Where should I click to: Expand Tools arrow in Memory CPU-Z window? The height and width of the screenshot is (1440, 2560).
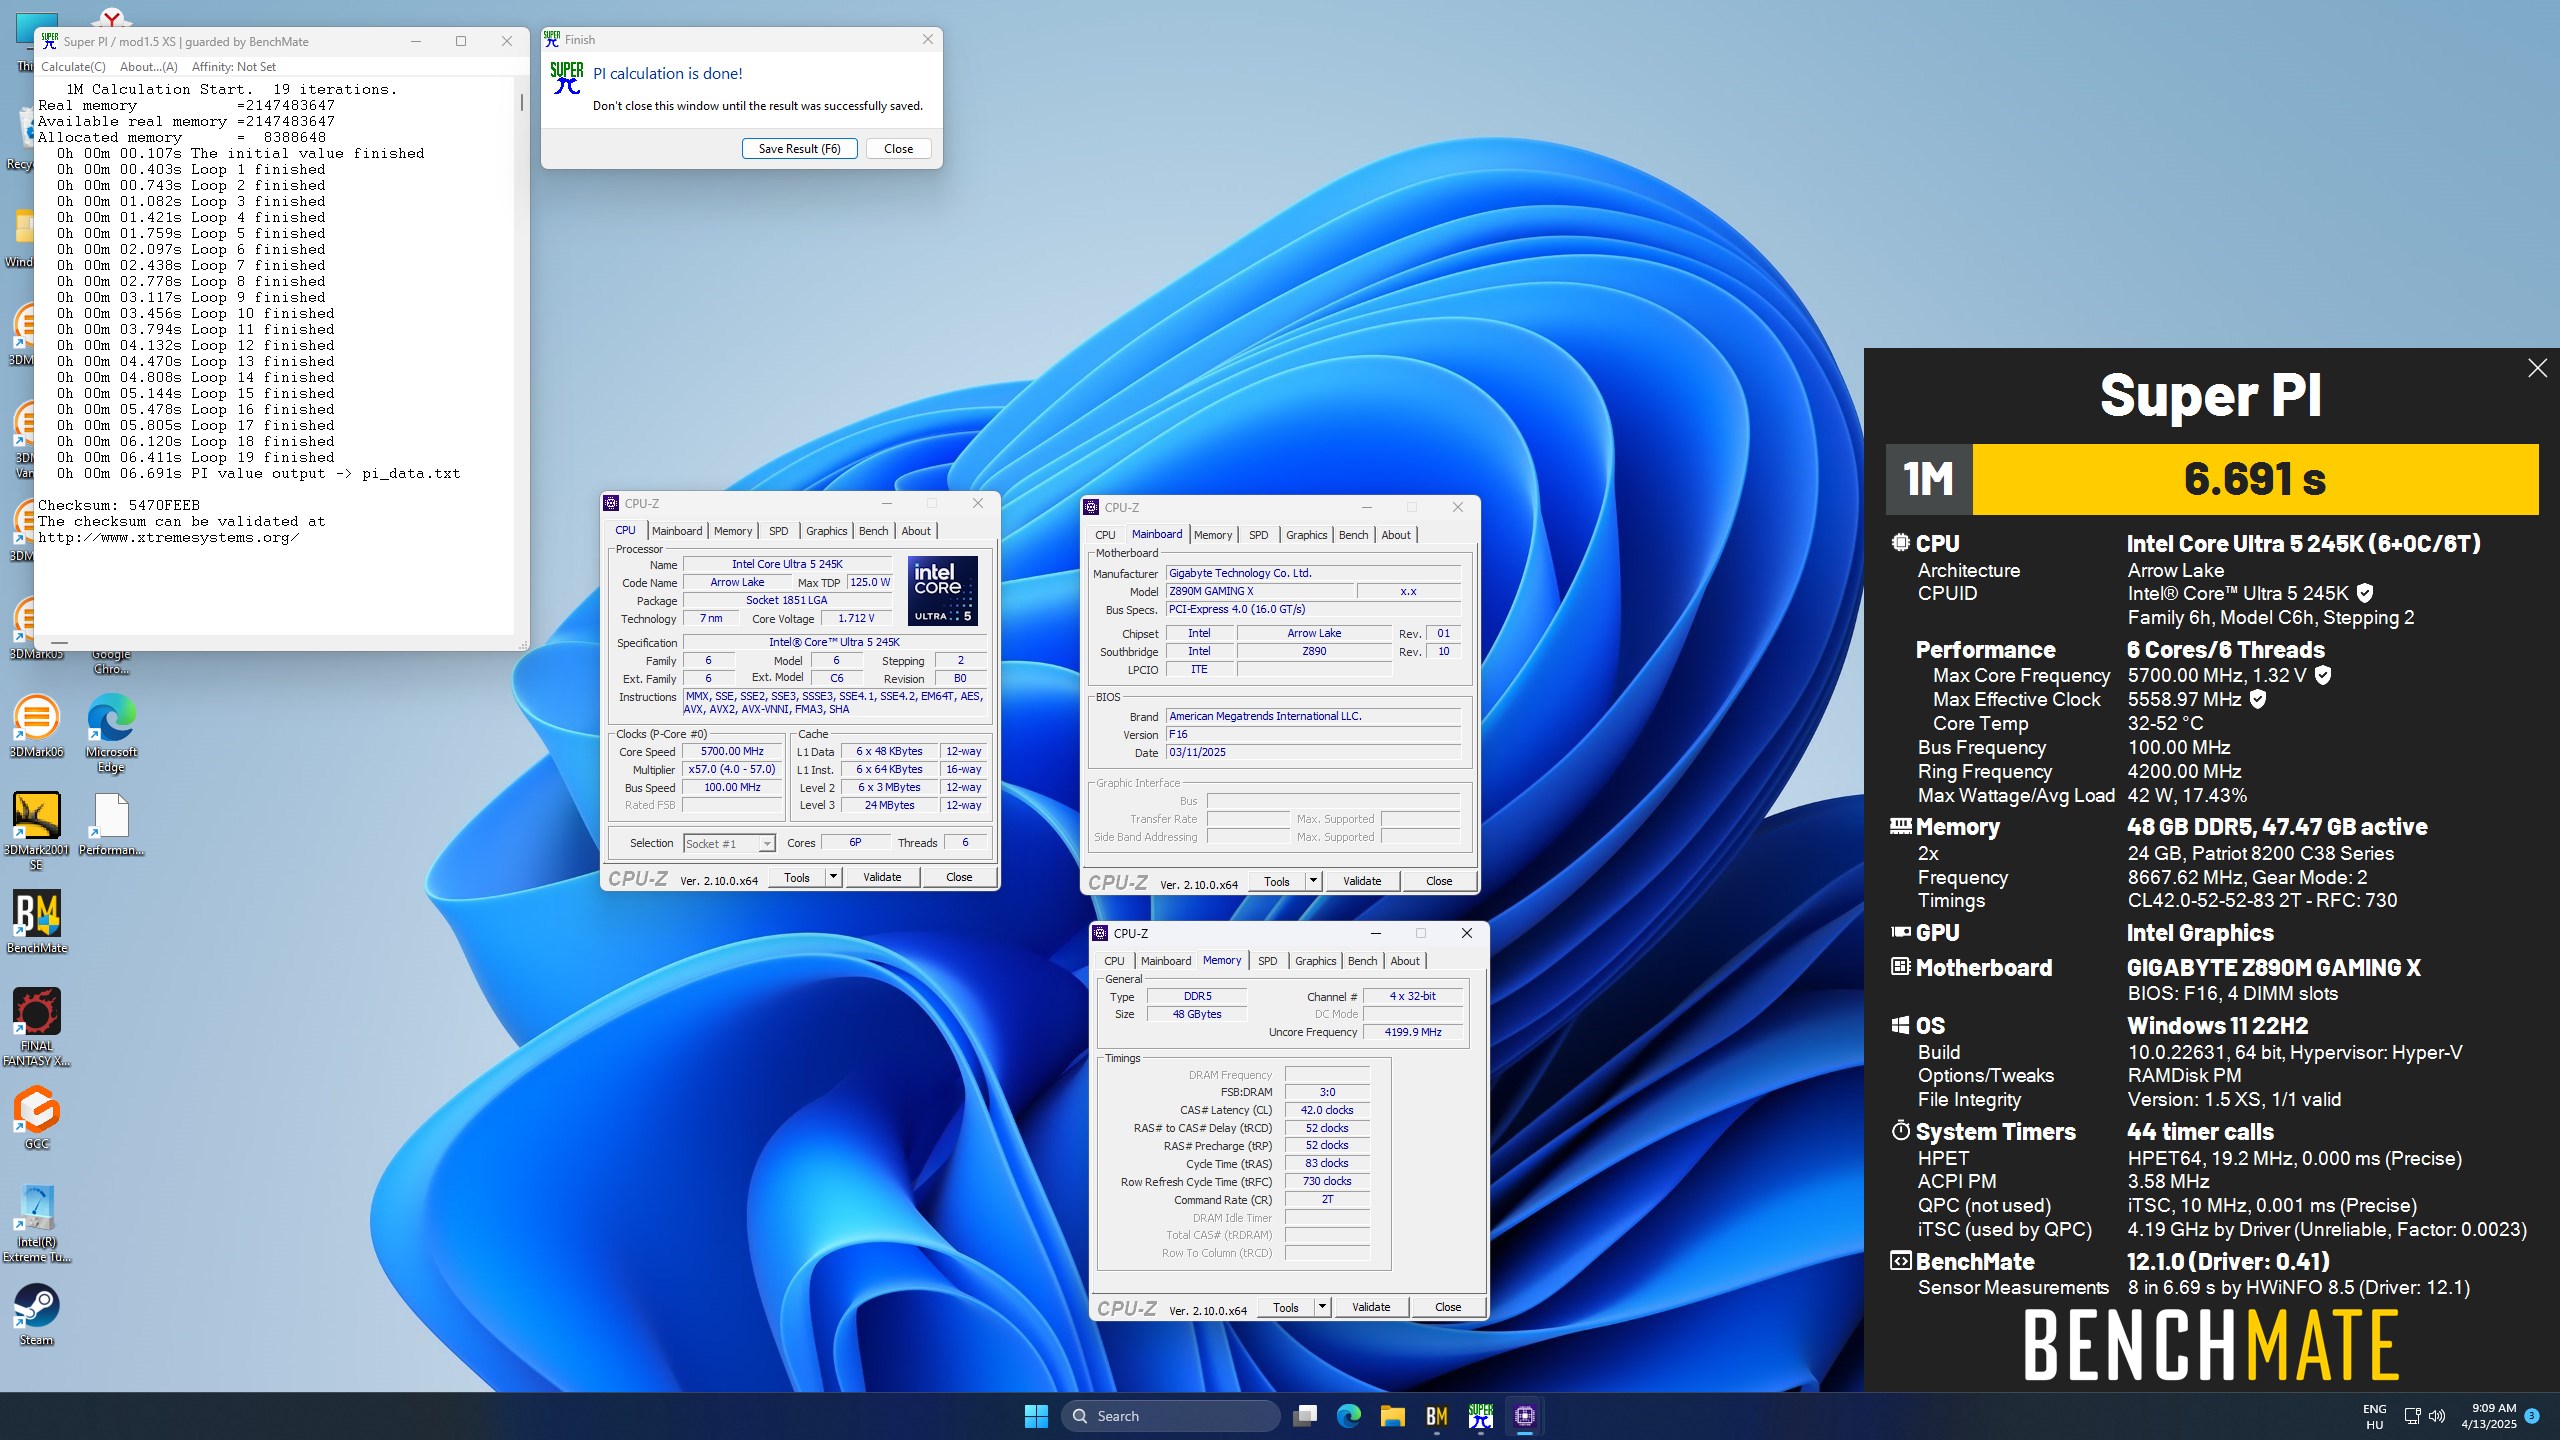point(1322,1307)
